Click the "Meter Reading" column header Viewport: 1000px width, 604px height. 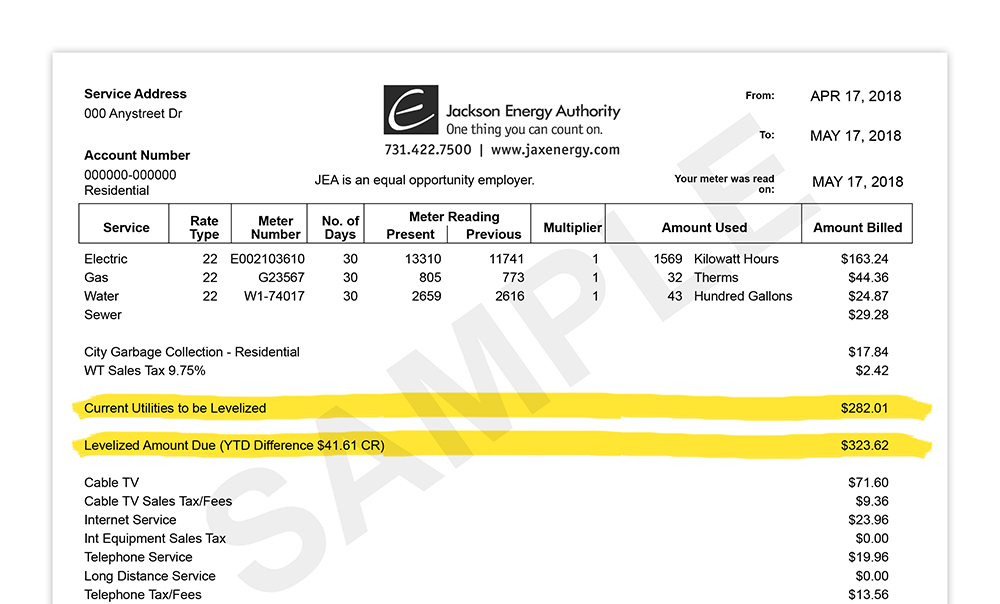(x=454, y=217)
